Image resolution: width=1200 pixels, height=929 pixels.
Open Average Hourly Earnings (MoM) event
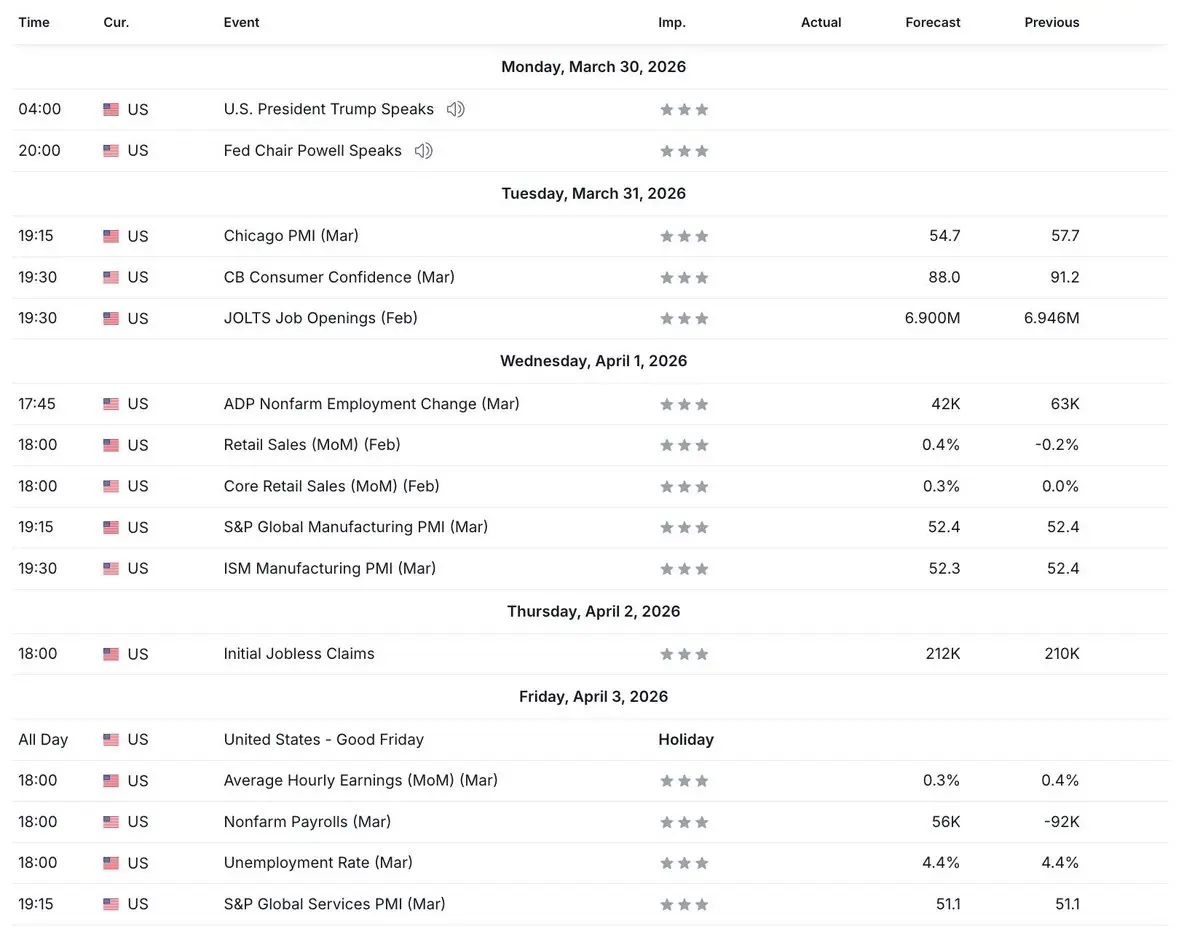click(360, 780)
